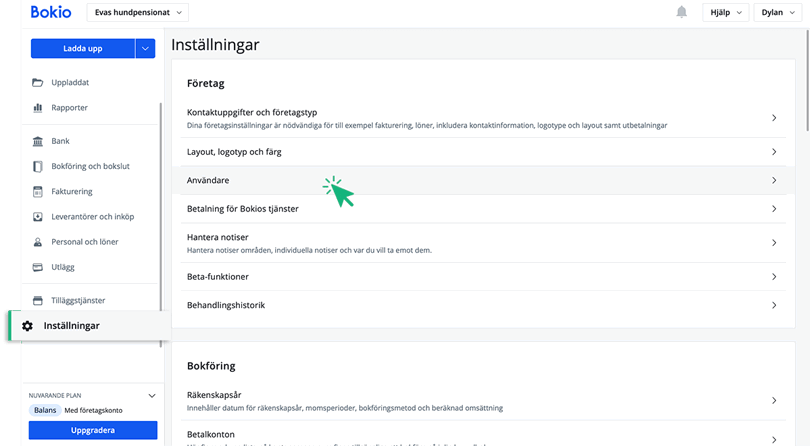
Task: Click the Rapporter bar chart icon
Action: (x=38, y=107)
